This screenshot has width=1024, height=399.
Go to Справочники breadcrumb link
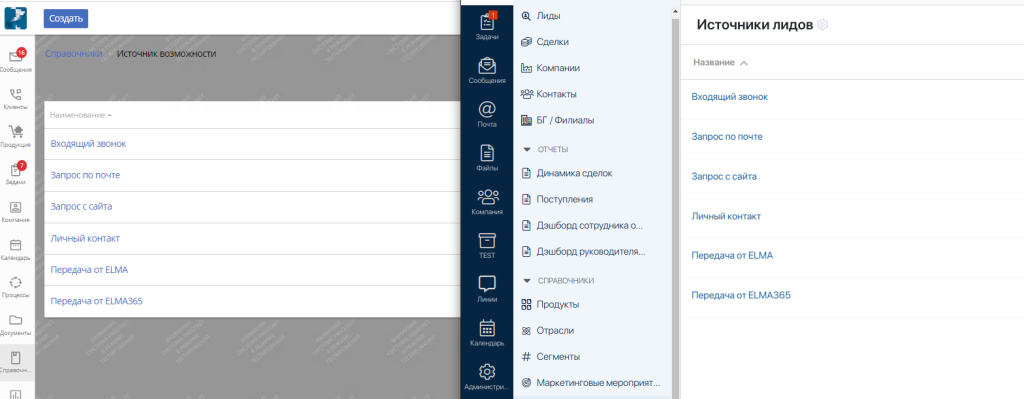click(x=74, y=54)
